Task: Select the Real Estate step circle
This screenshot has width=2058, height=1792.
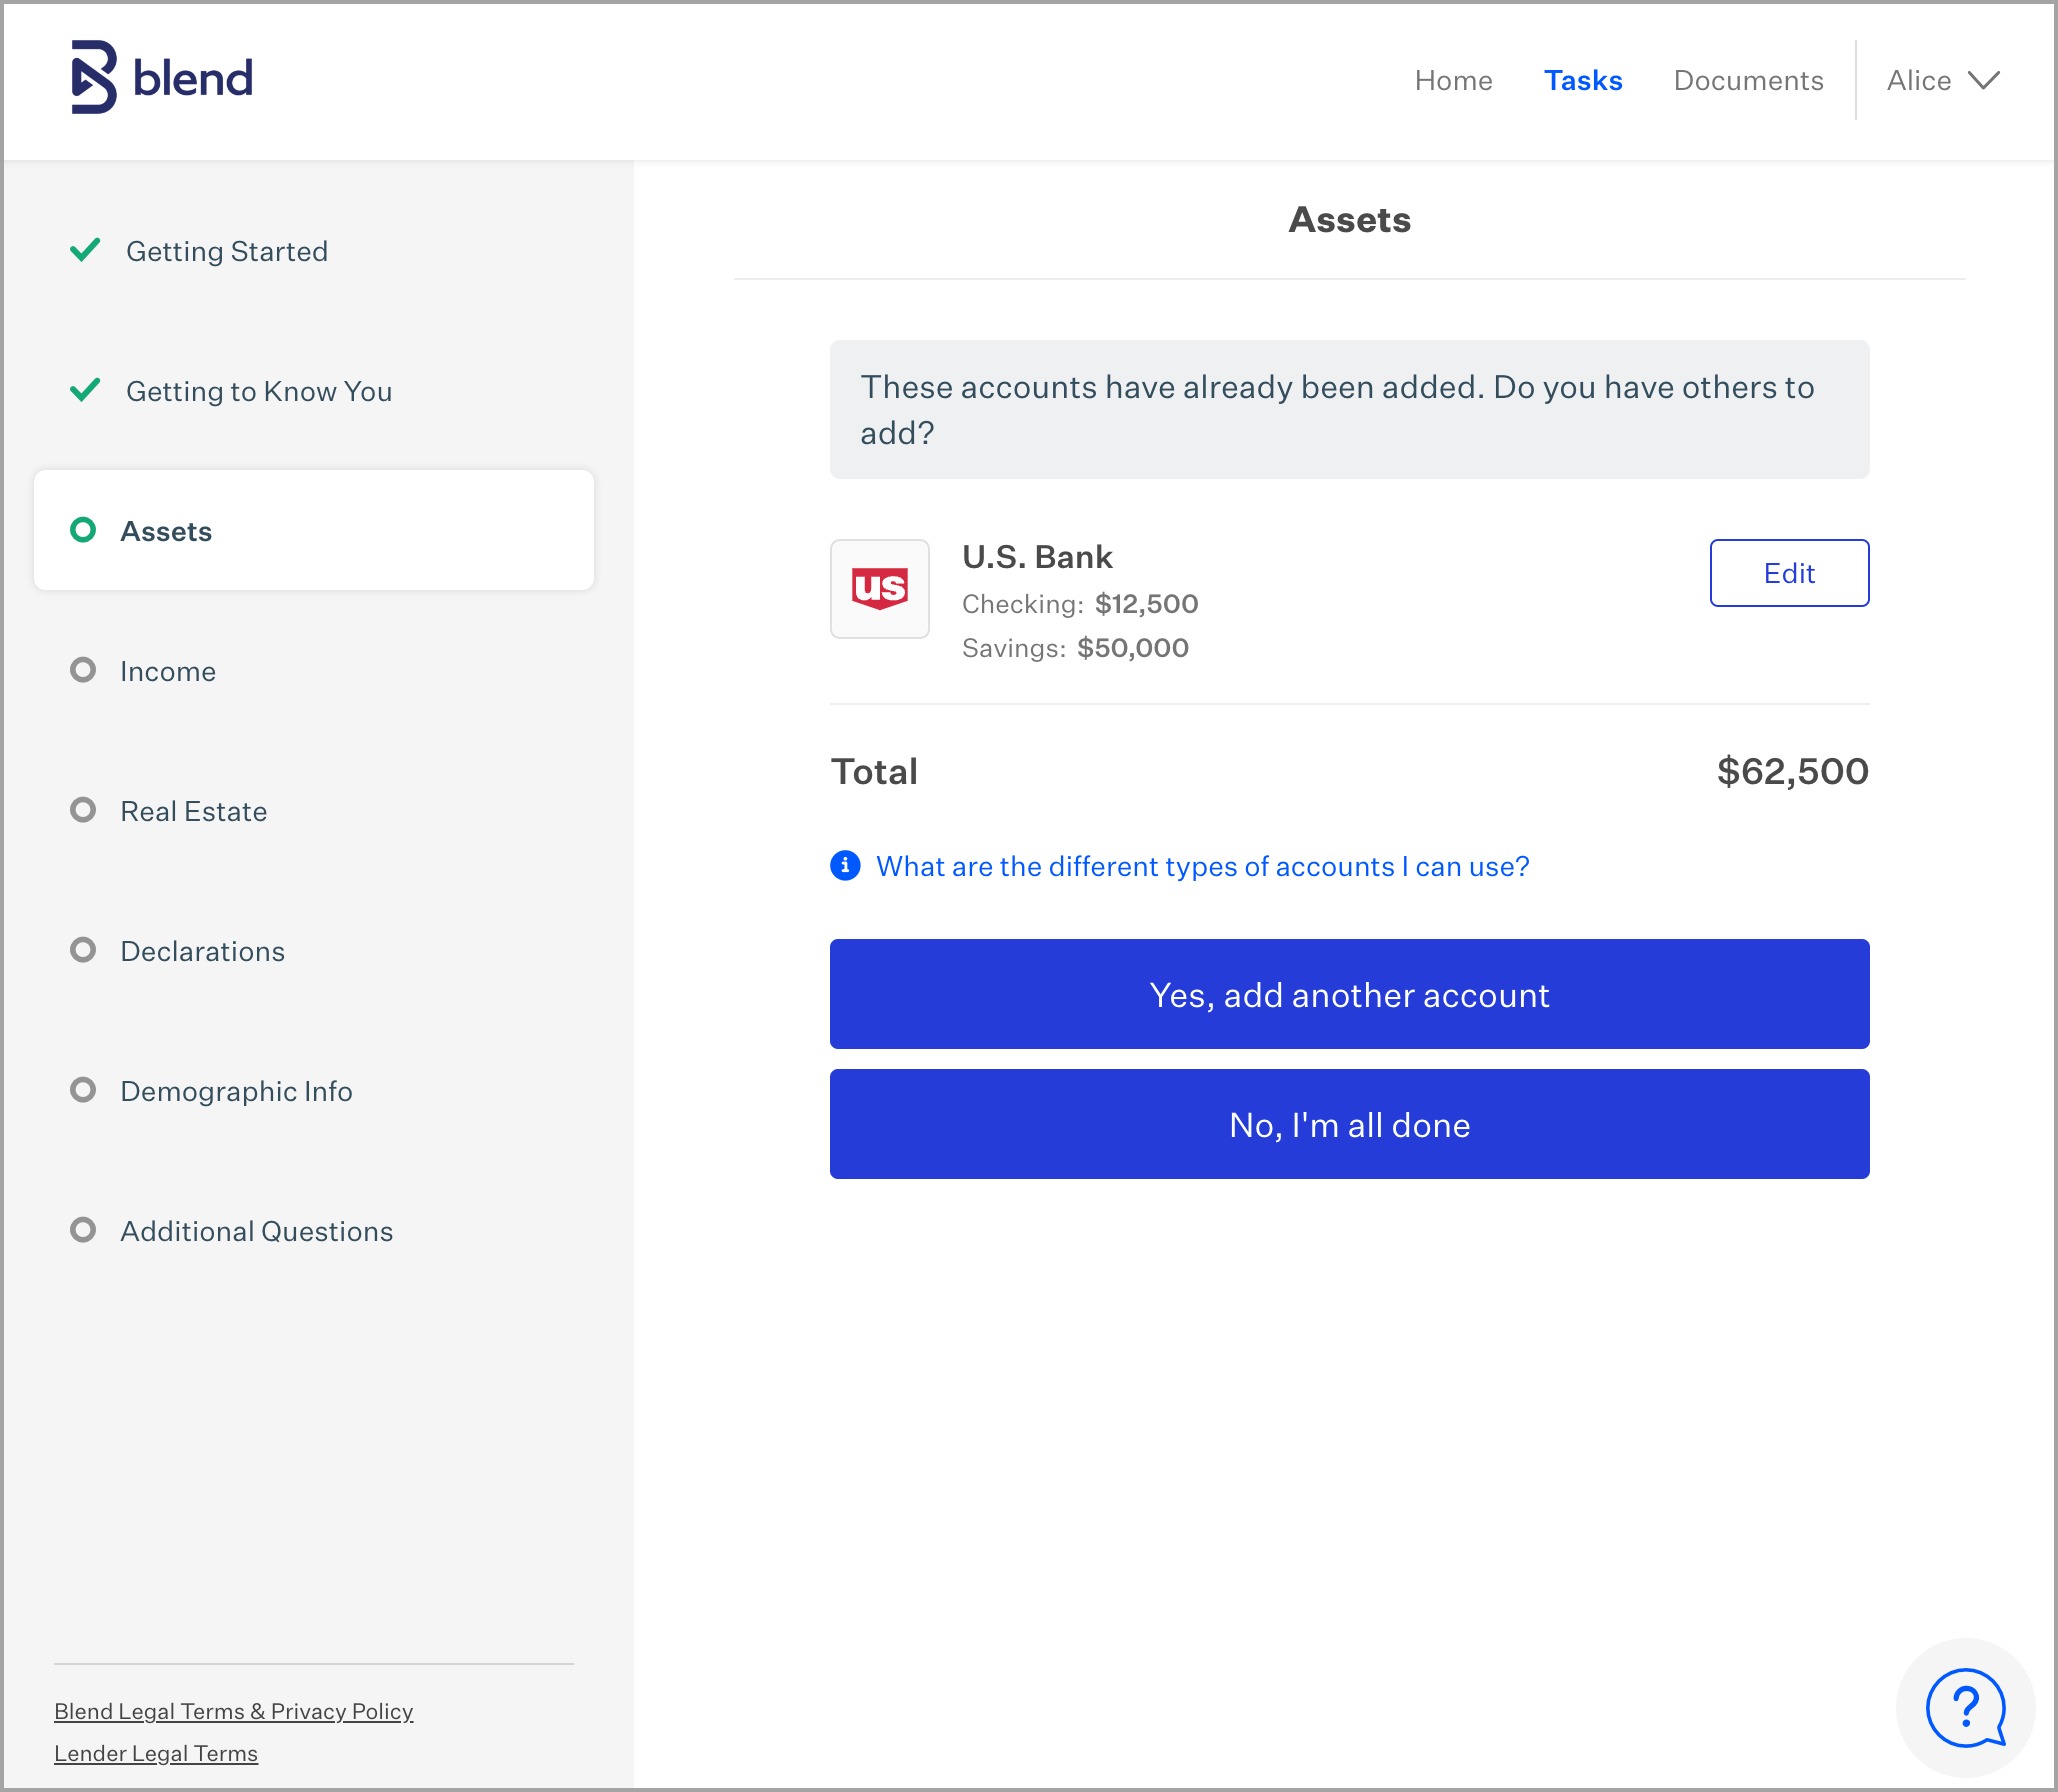Action: point(83,810)
